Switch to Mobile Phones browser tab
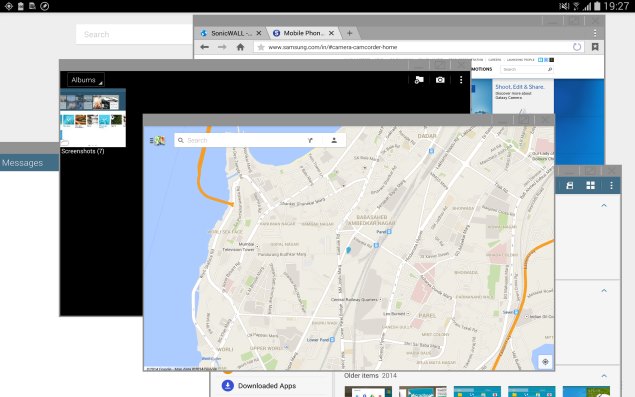The height and width of the screenshot is (397, 635). [x=304, y=33]
